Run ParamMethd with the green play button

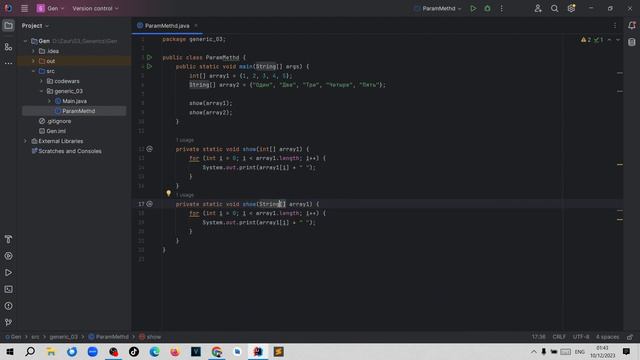tap(473, 8)
